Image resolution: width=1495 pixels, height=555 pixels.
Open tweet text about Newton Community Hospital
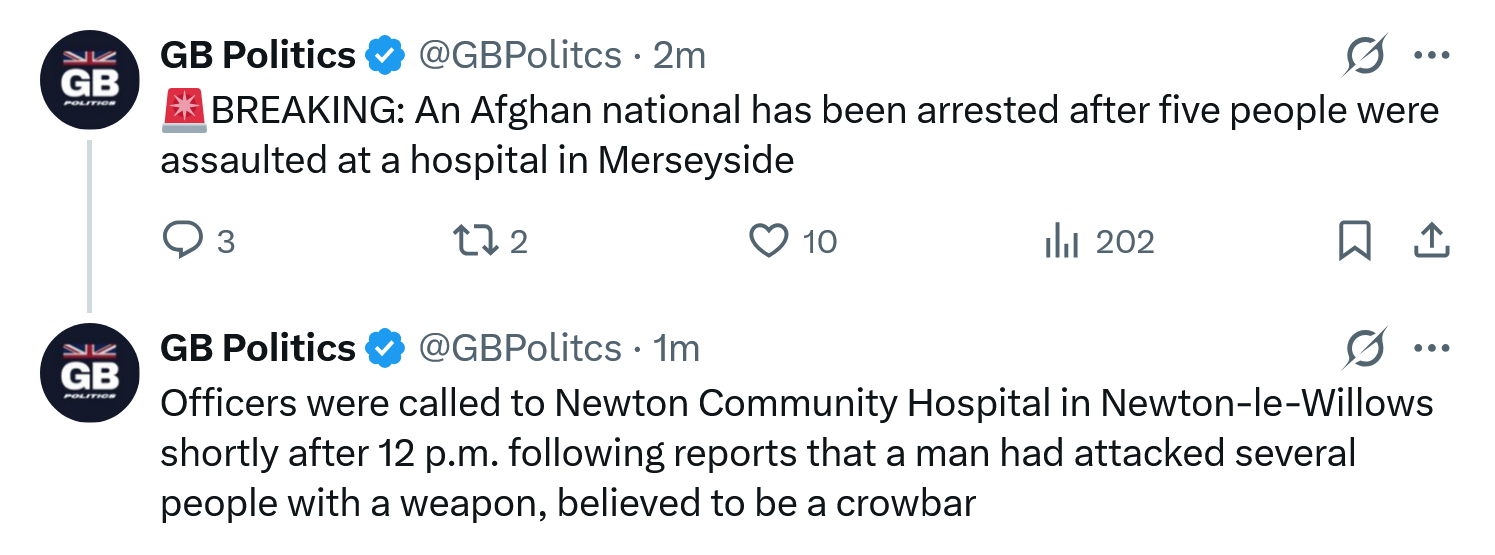tap(760, 452)
